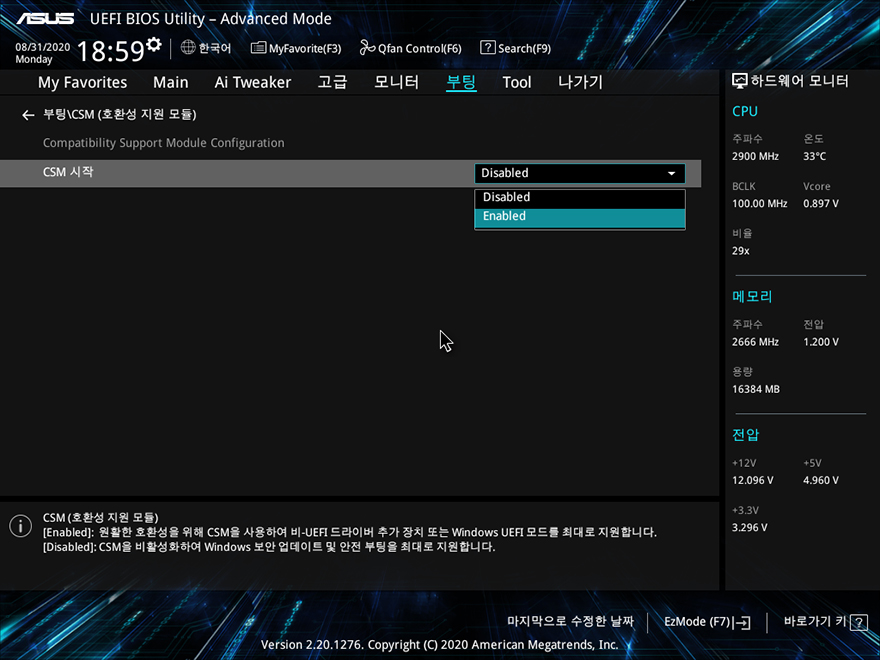Screen dimensions: 880x660
Task: Click the 4.960 V value
Action: [821, 480]
